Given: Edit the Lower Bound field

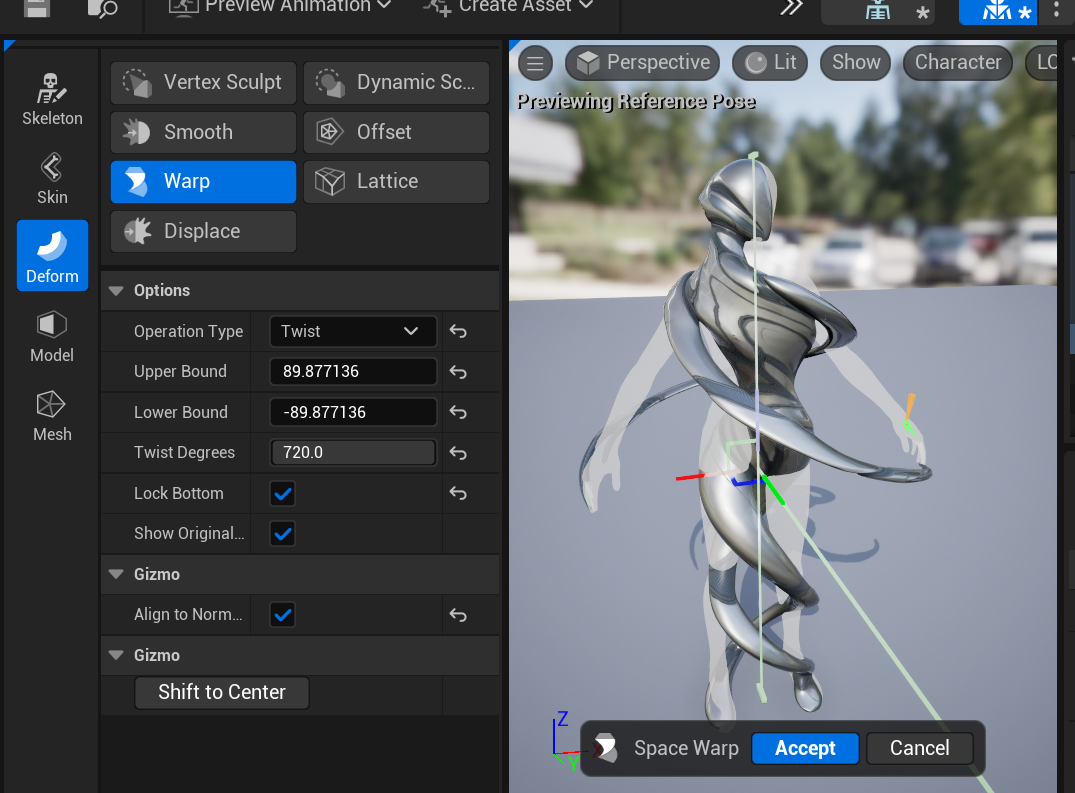Looking at the screenshot, I should (x=353, y=413).
